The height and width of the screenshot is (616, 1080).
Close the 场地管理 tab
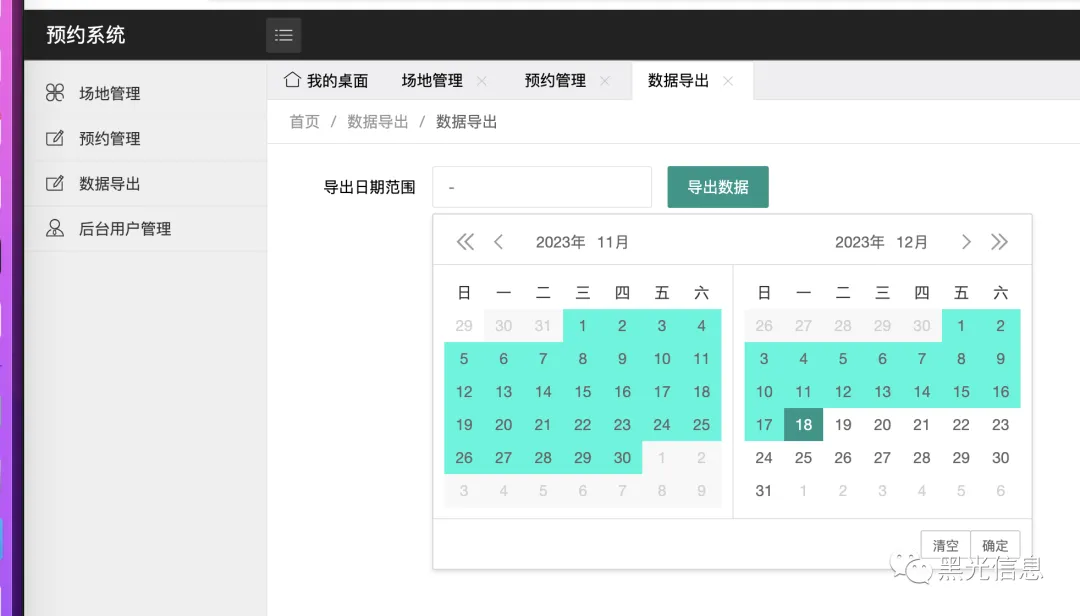tap(482, 81)
